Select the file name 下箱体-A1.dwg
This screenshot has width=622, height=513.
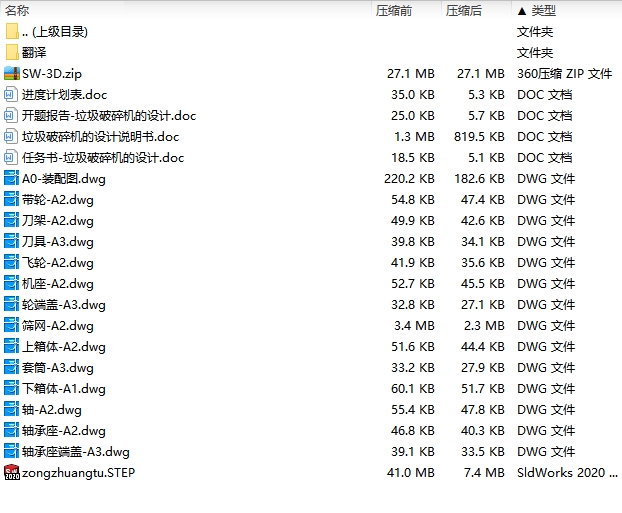tap(63, 389)
